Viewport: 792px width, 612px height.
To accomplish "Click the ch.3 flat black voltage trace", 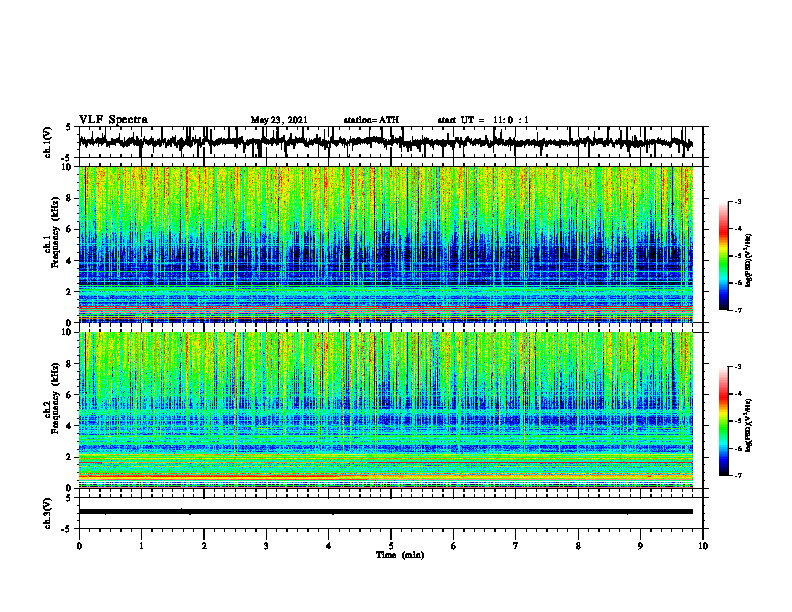I will click(x=385, y=512).
